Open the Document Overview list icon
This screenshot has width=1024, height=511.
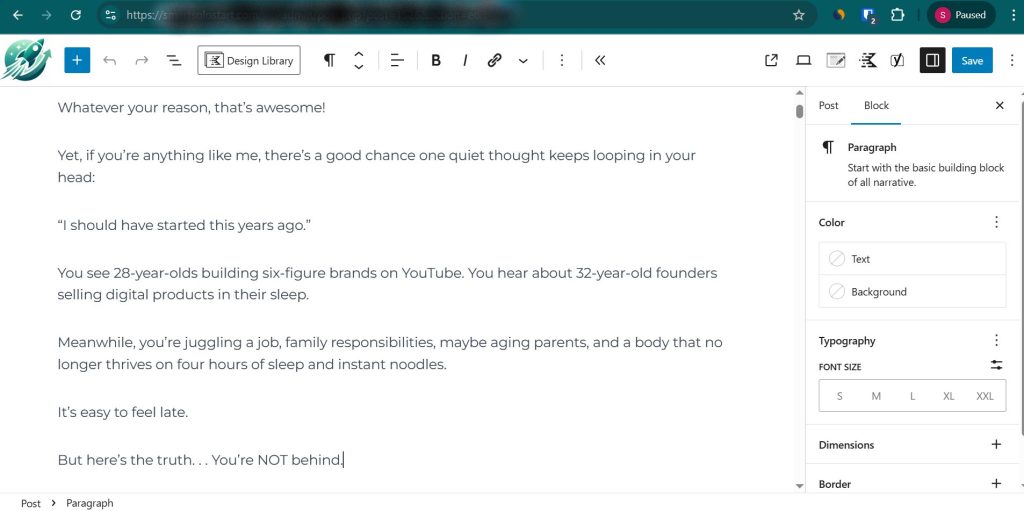coord(173,60)
